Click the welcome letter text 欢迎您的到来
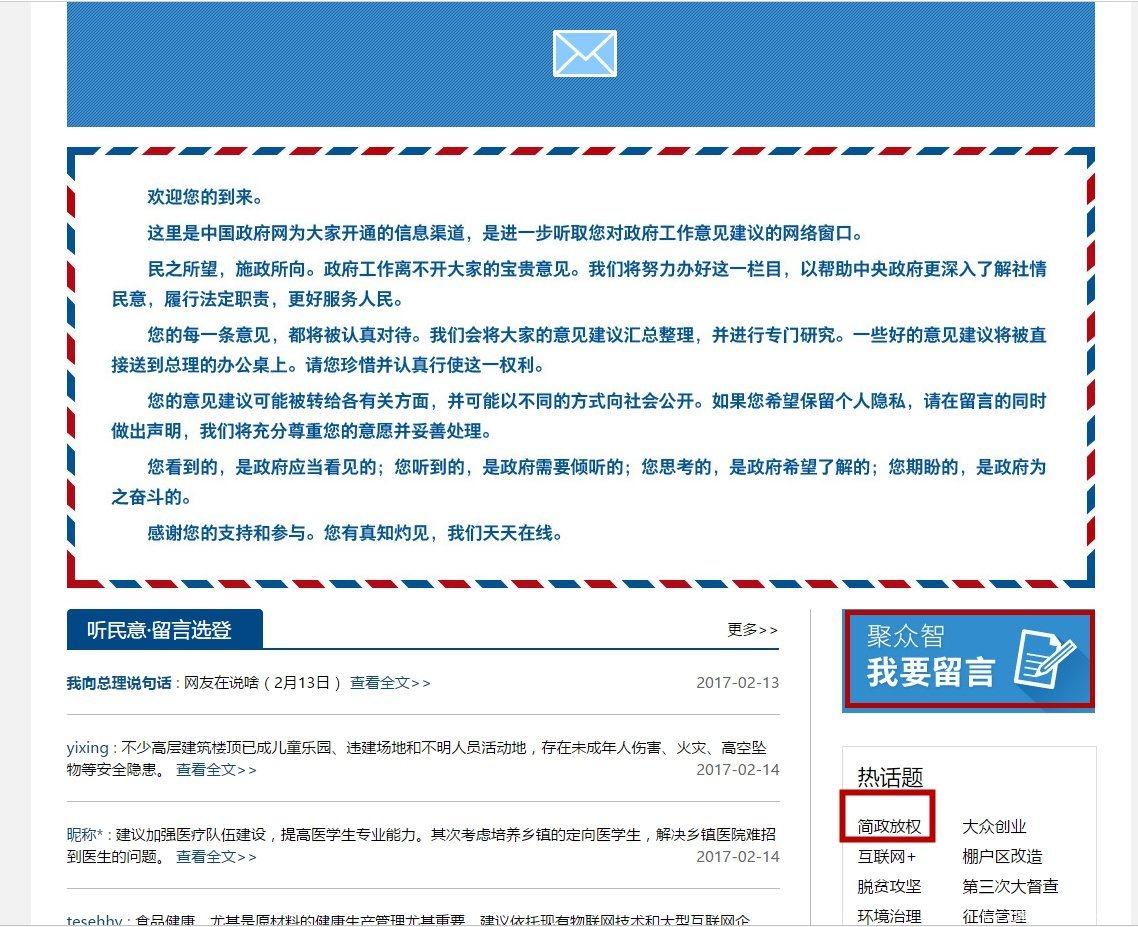The image size is (1138, 927). tap(205, 197)
